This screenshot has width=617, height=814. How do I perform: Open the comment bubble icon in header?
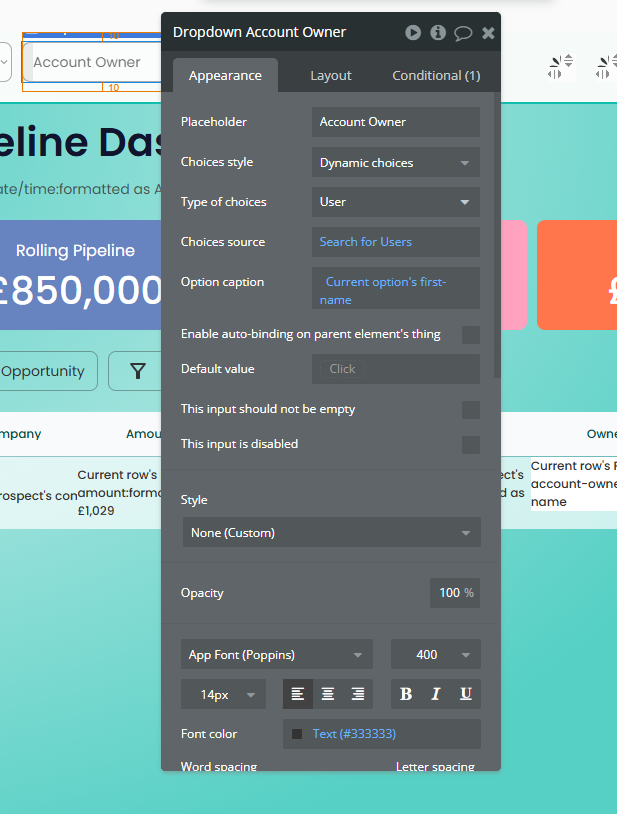[463, 33]
